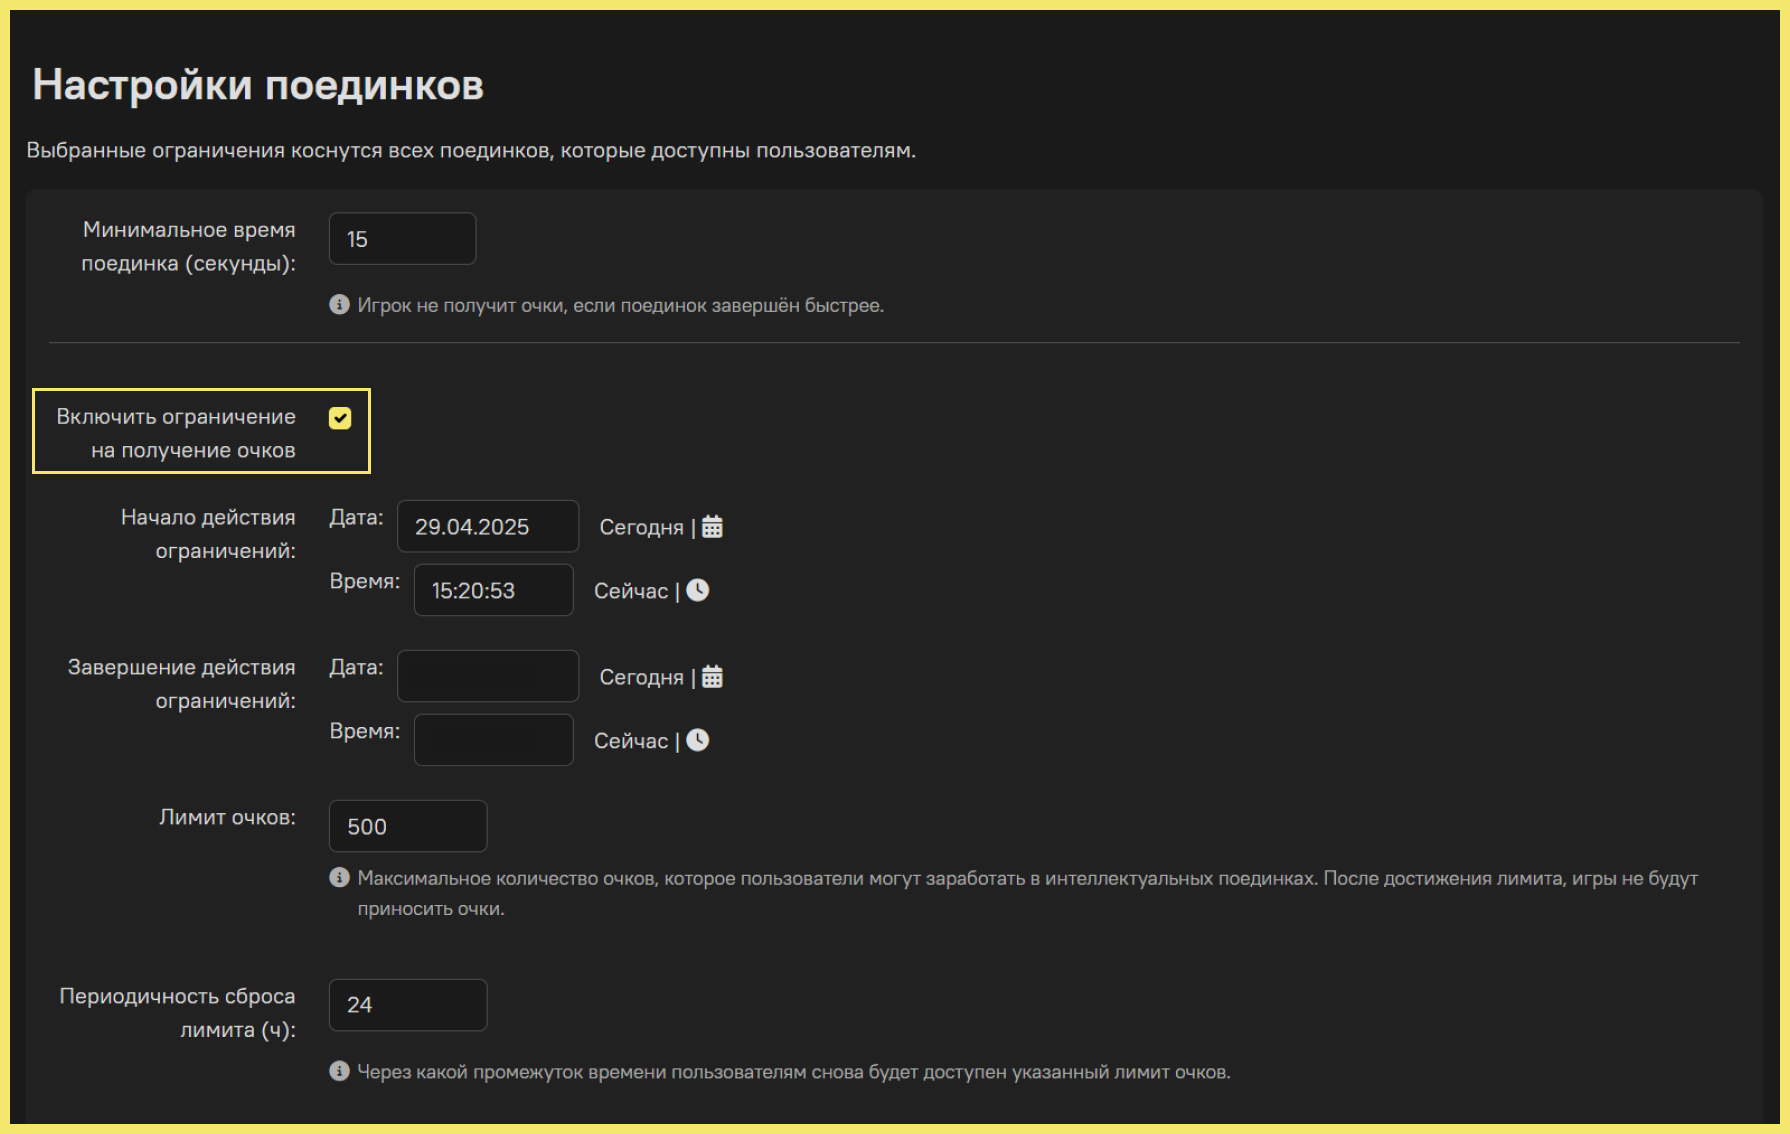Click info icon beside minimum duel time hint

339,304
